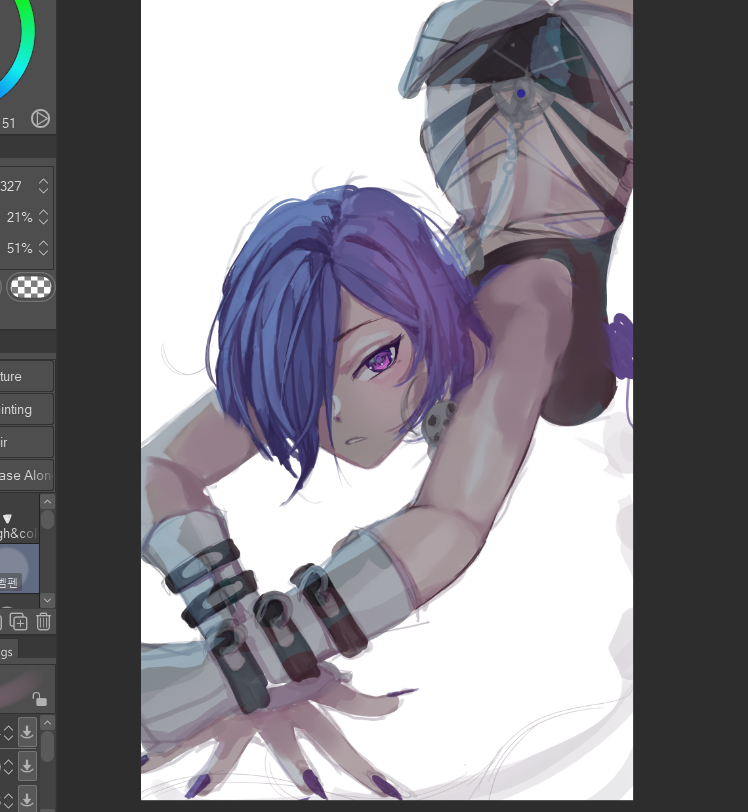This screenshot has width=748, height=812.
Task: Click the stepper arrows beside the 51% field
Action: tap(44, 248)
